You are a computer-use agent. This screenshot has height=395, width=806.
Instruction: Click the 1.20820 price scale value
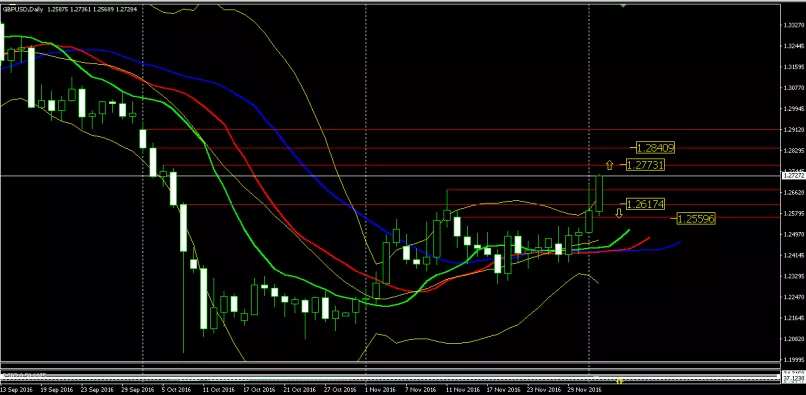[794, 338]
